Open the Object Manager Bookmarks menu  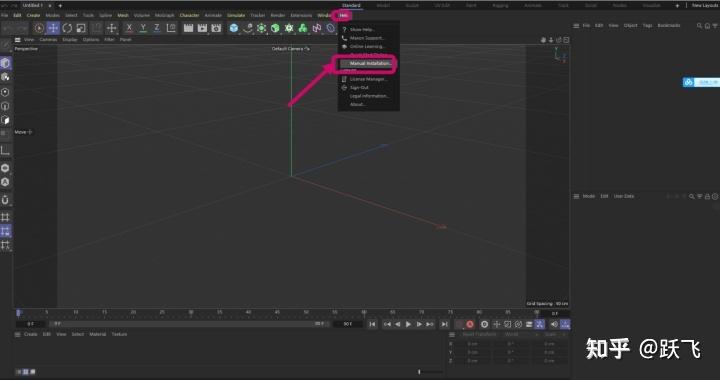669,25
